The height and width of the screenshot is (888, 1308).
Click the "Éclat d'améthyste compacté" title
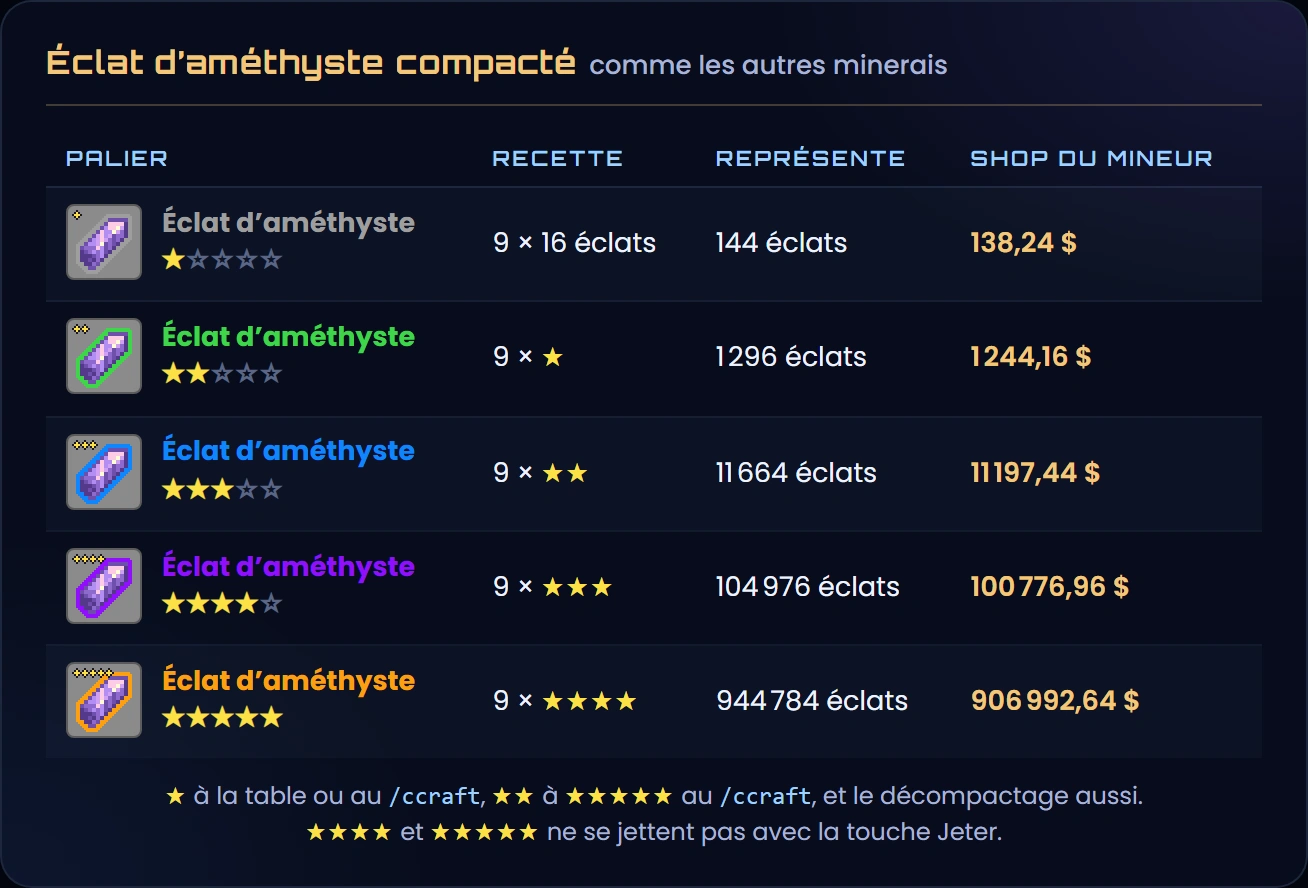(311, 62)
